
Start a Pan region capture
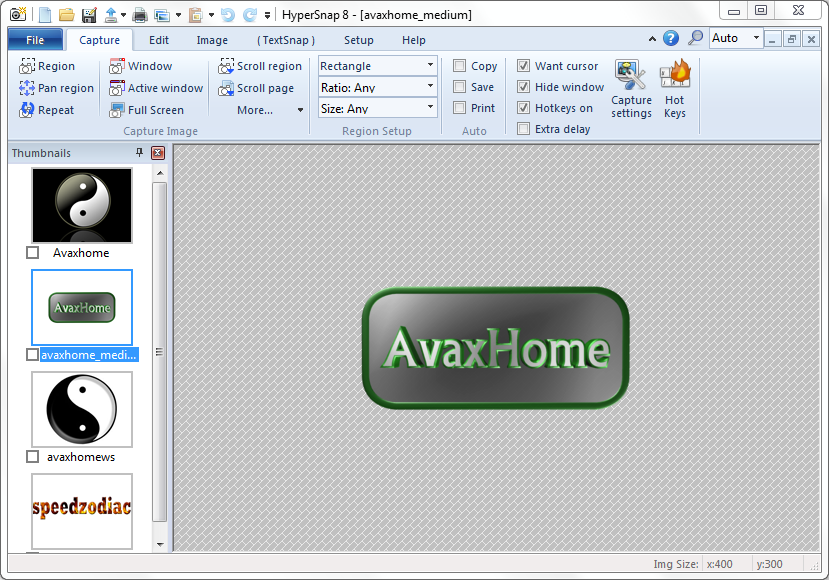coord(57,88)
